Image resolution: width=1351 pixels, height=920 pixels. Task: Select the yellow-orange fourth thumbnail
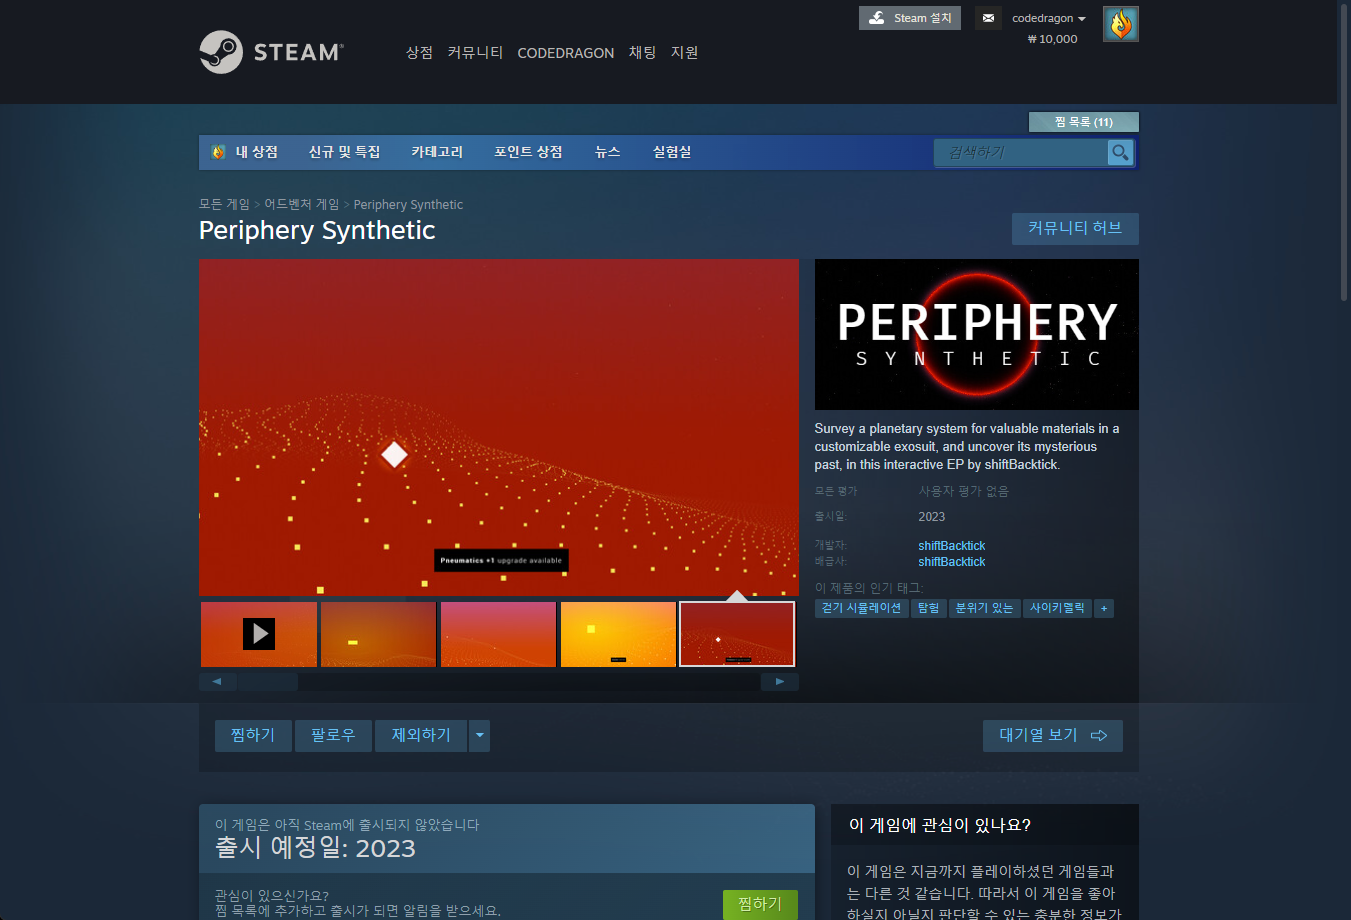[x=618, y=634]
